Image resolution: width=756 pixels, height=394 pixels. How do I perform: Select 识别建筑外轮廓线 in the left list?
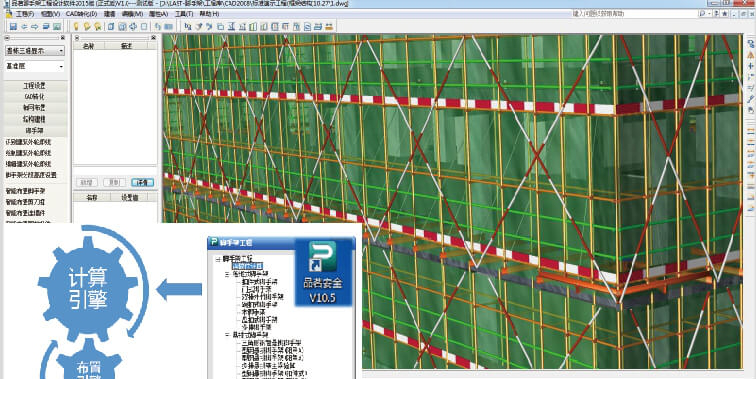(x=28, y=142)
